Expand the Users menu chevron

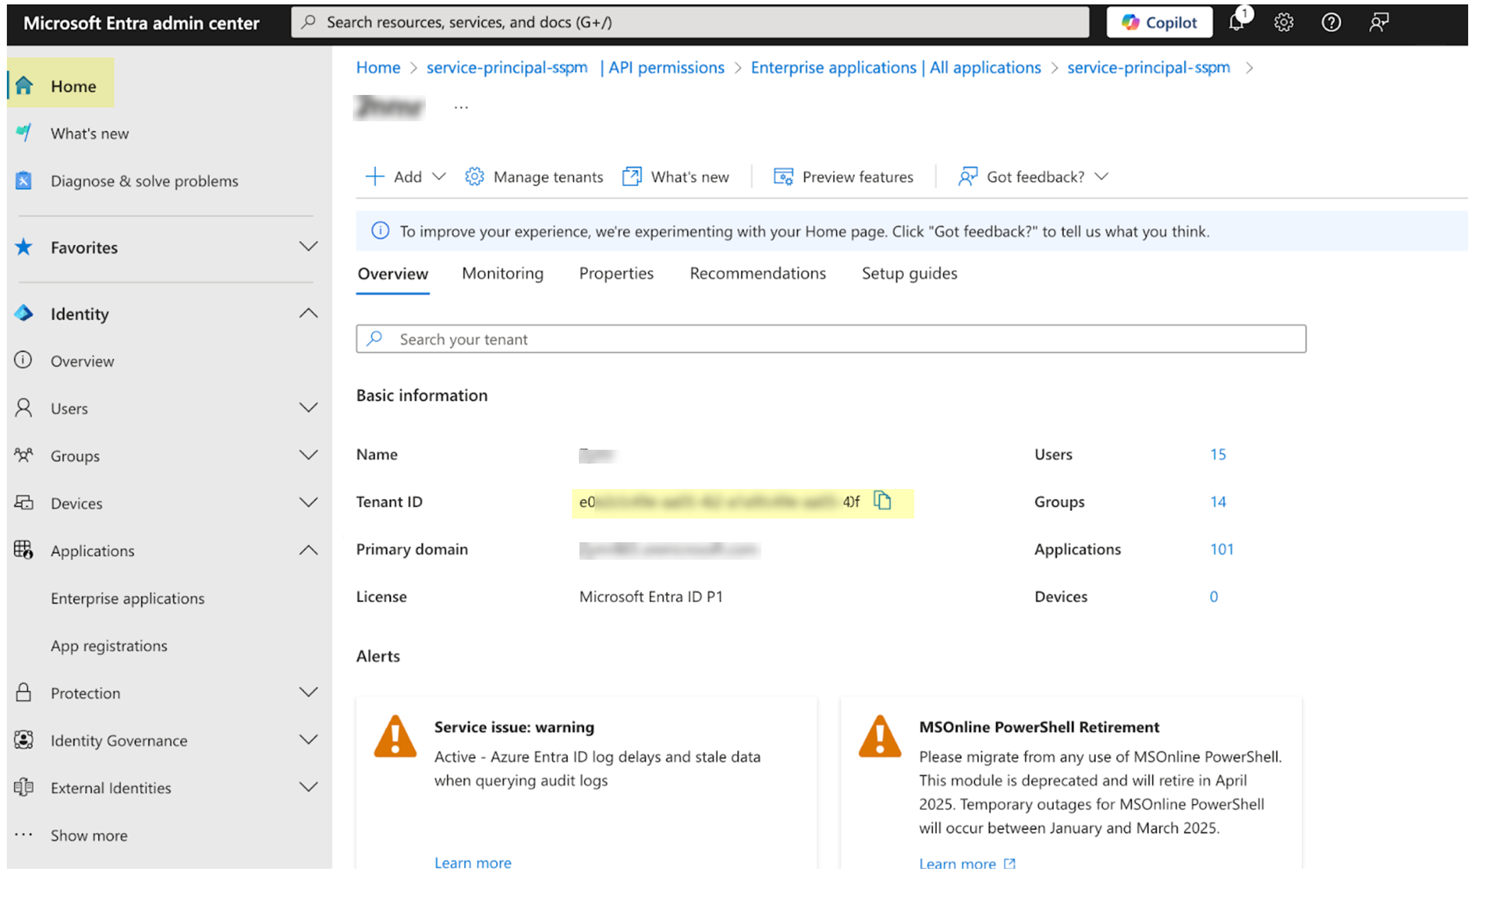(x=308, y=408)
